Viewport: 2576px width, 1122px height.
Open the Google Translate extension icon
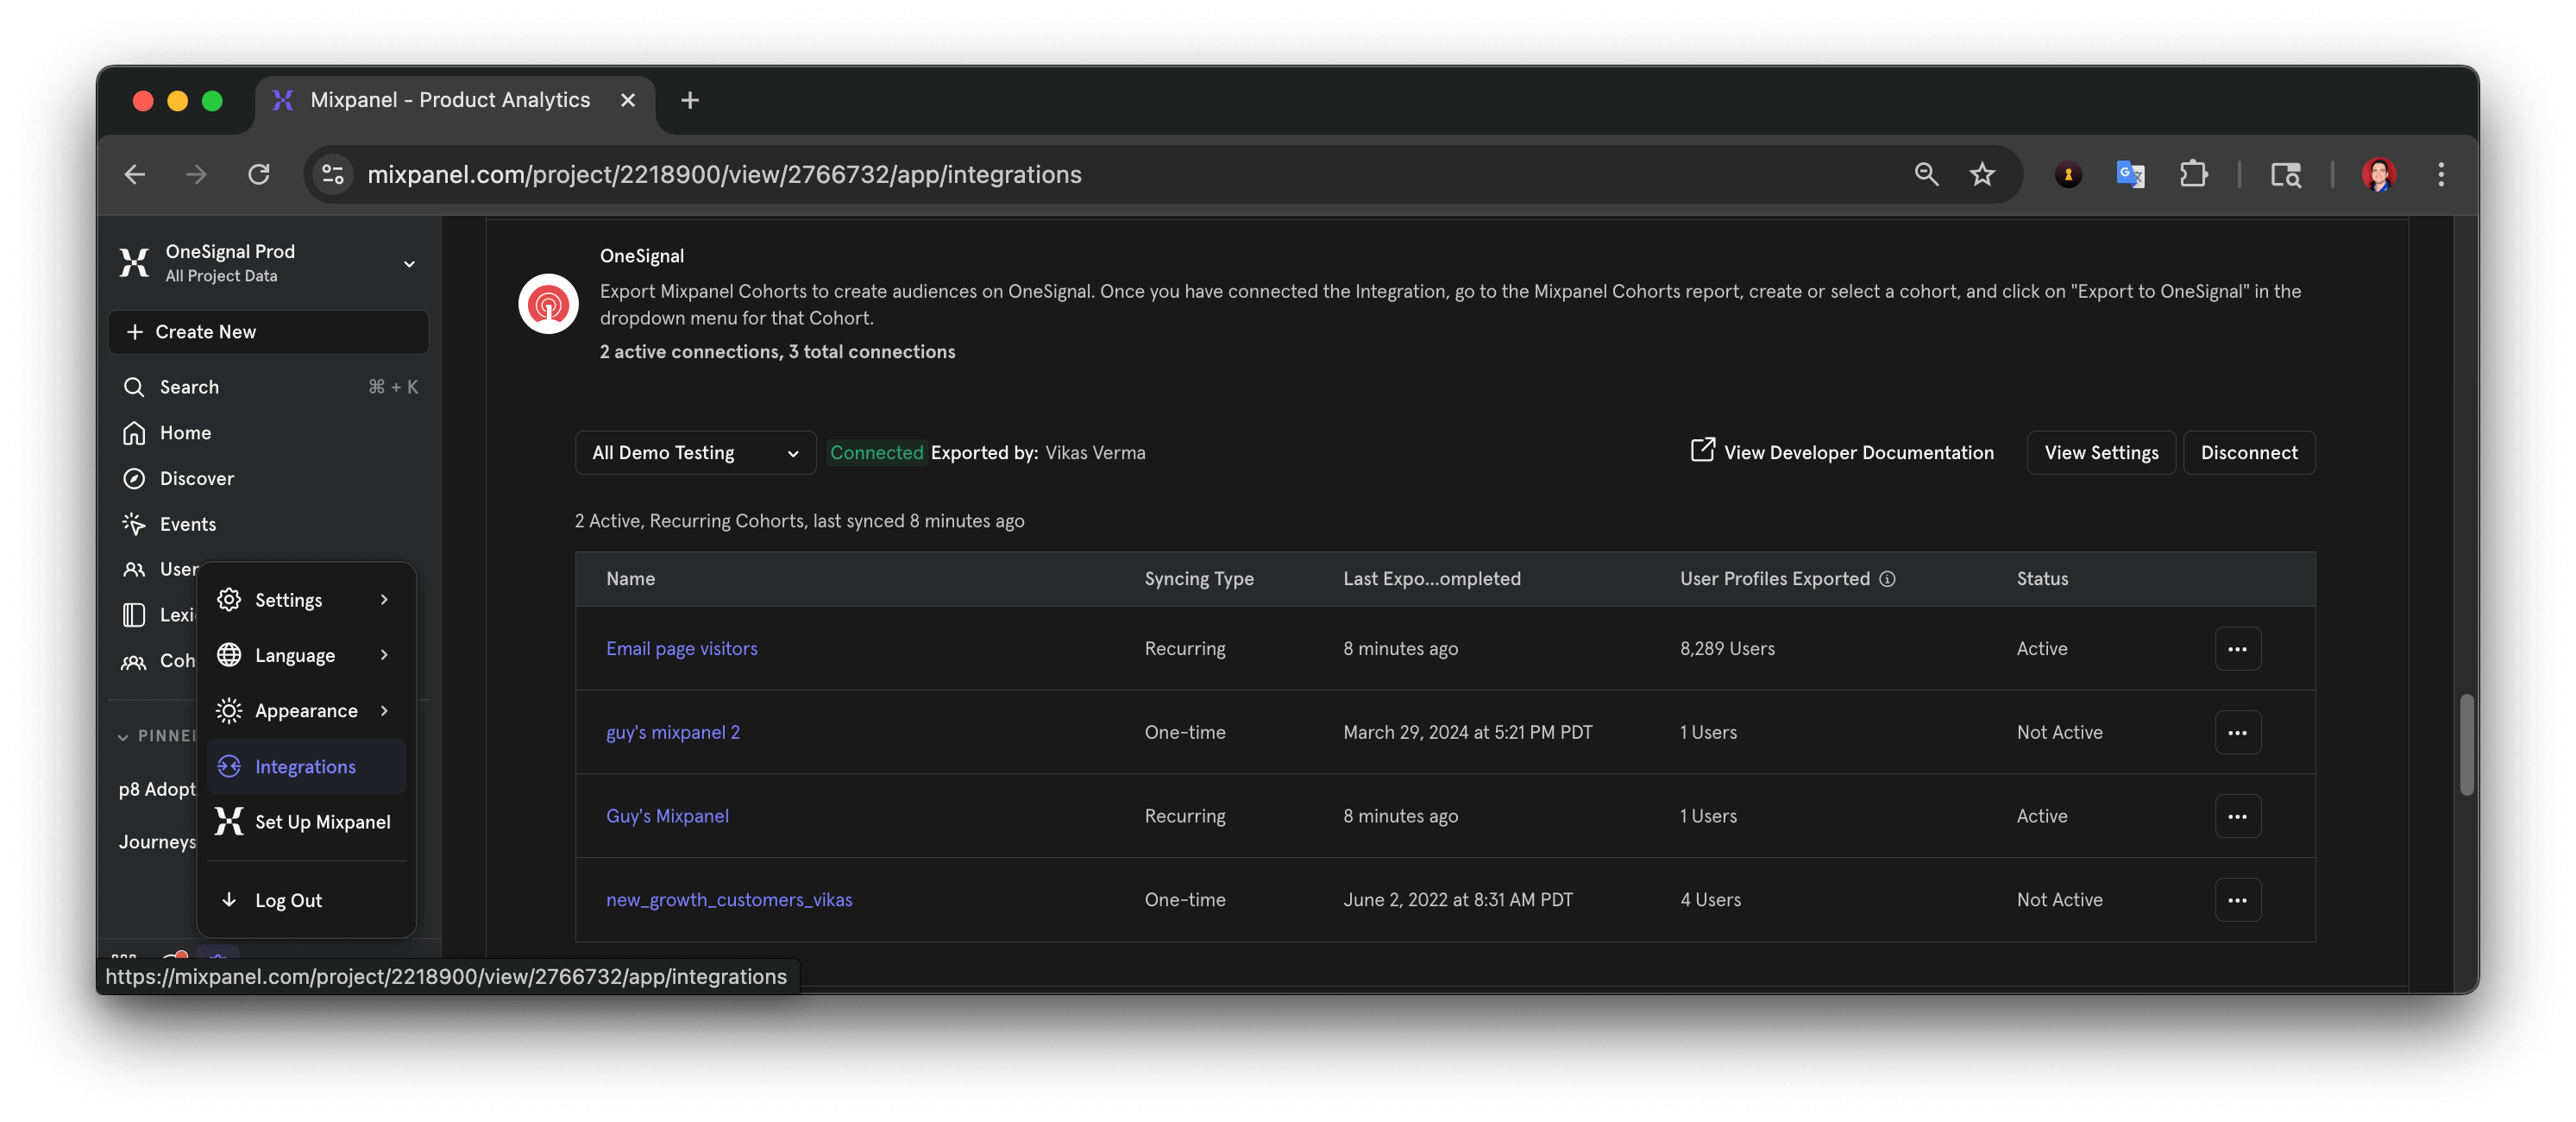click(x=2130, y=174)
